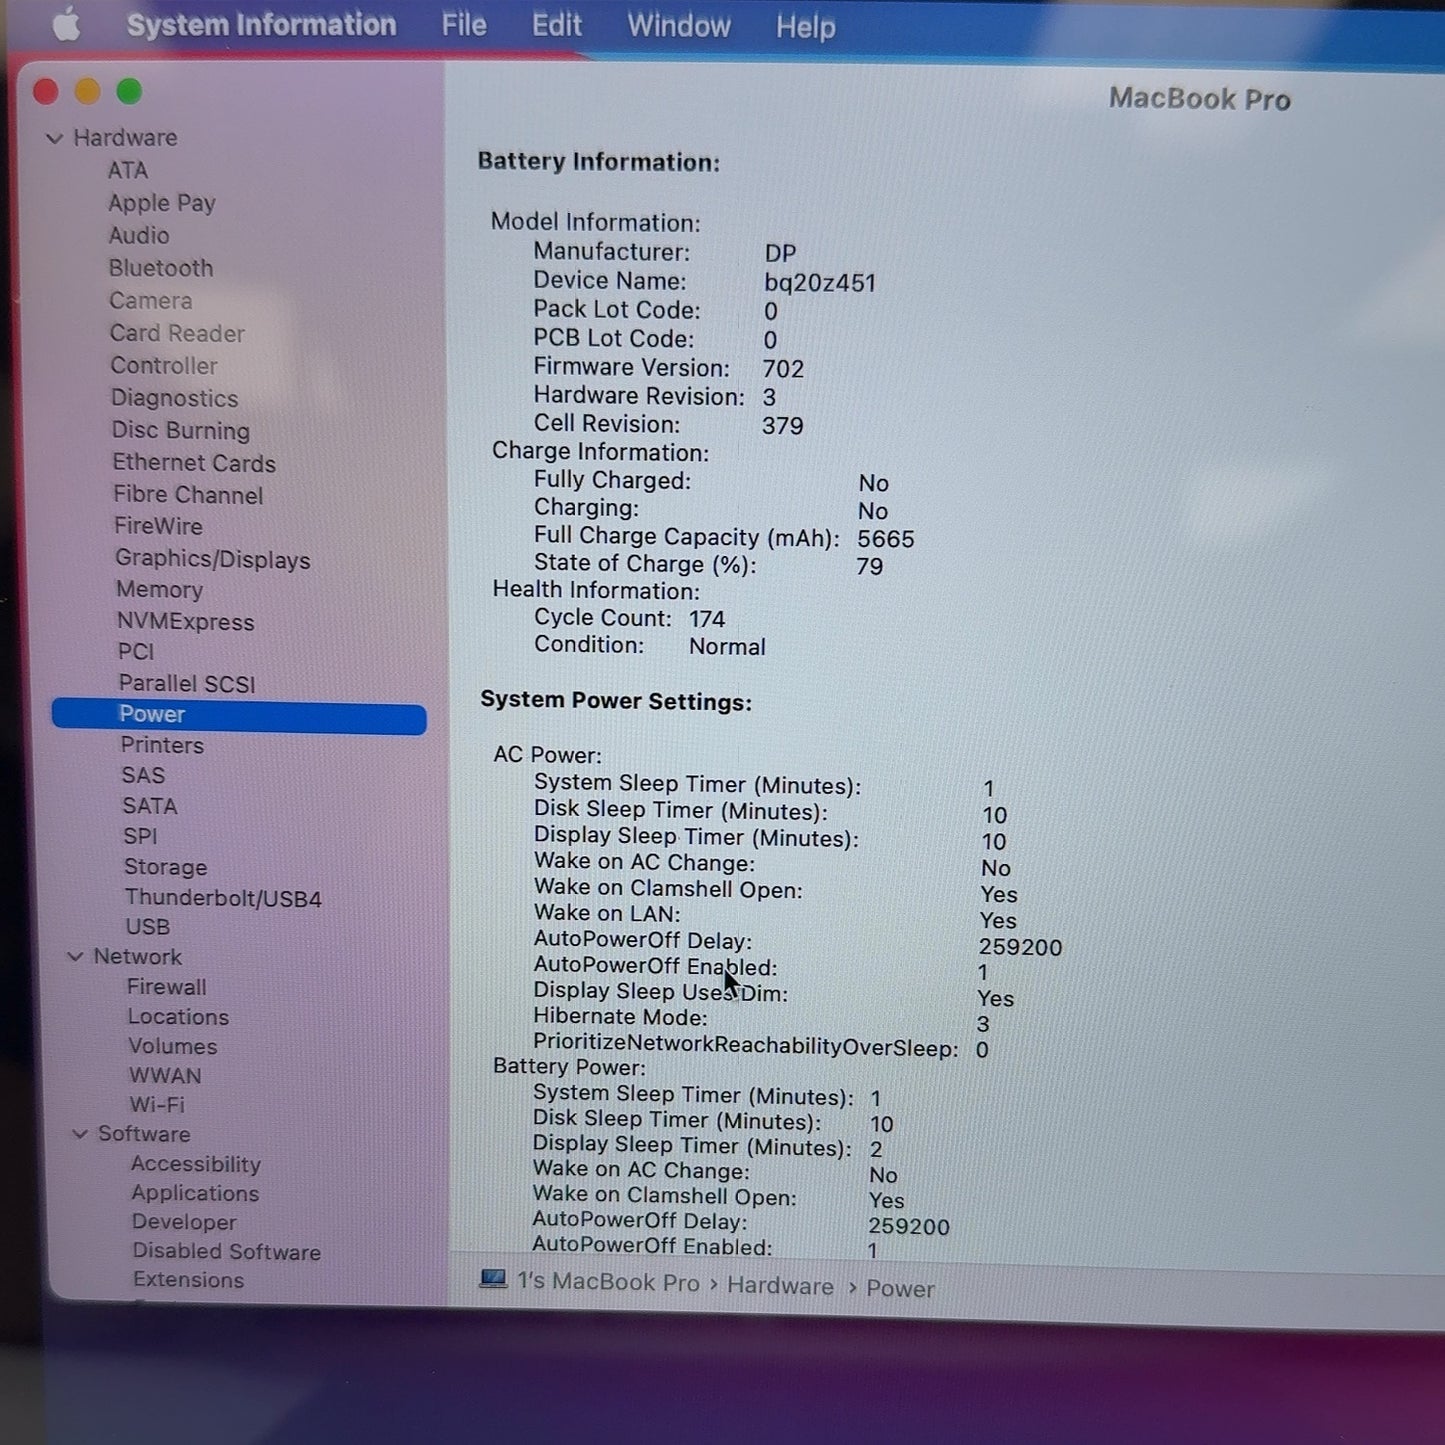Open the Edit menu

click(x=556, y=25)
